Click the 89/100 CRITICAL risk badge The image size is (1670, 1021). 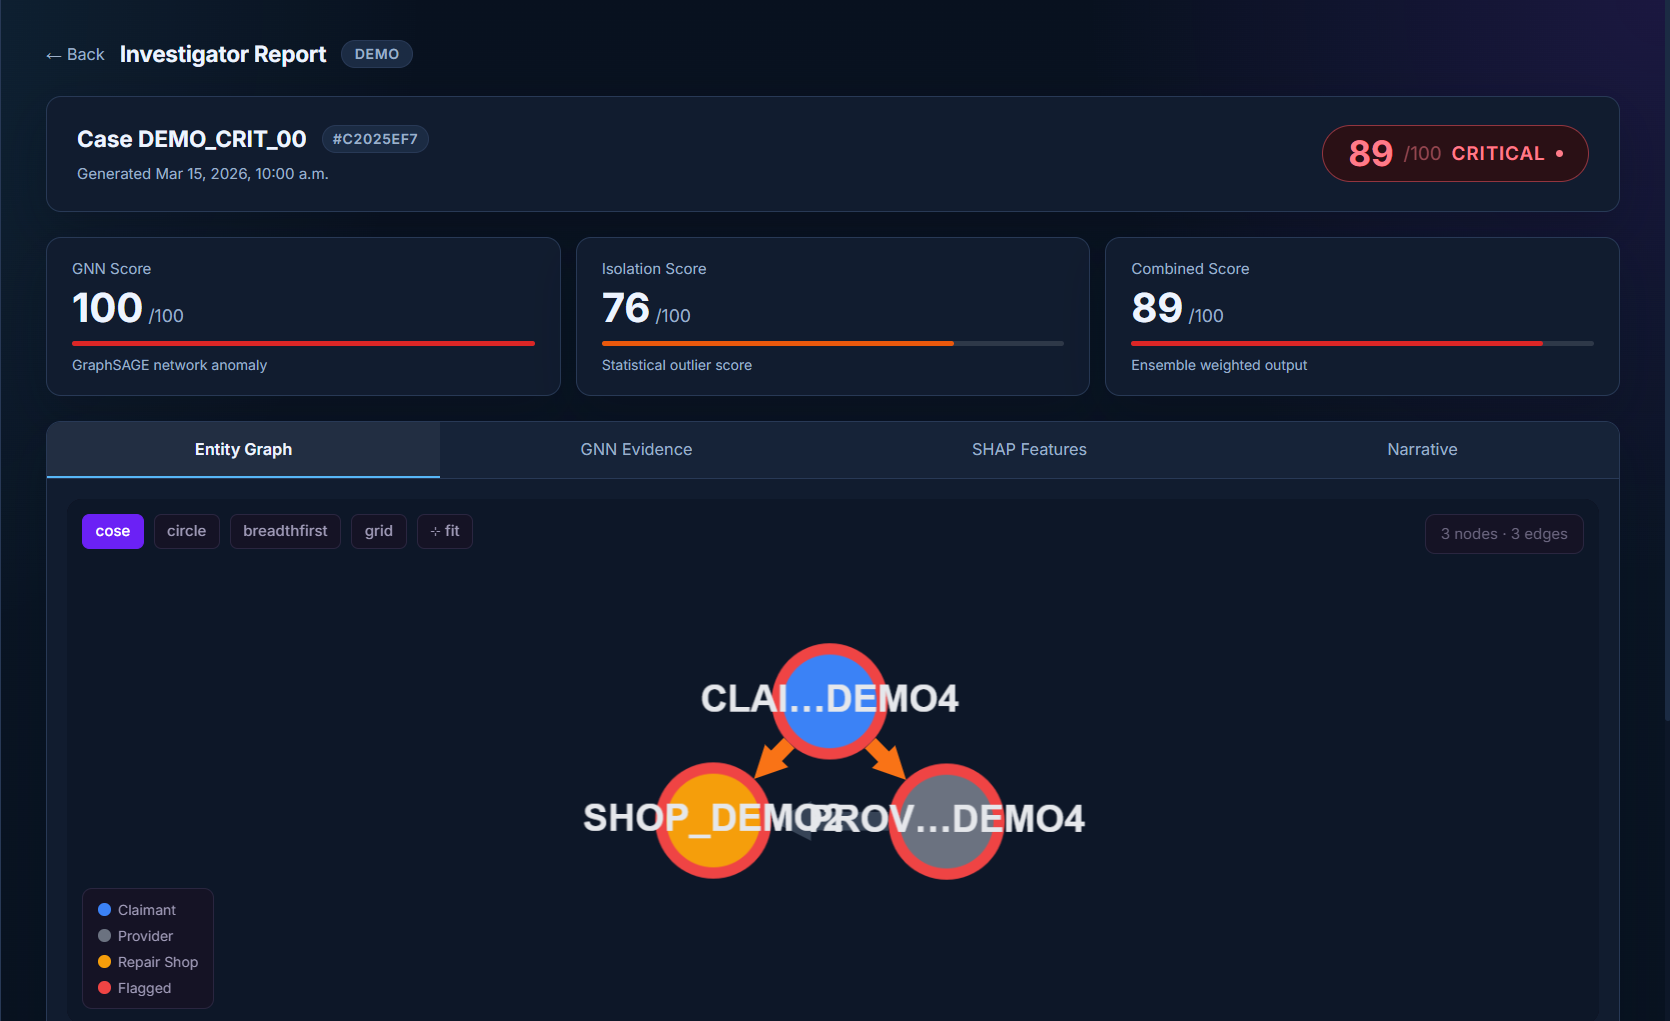pos(1455,153)
